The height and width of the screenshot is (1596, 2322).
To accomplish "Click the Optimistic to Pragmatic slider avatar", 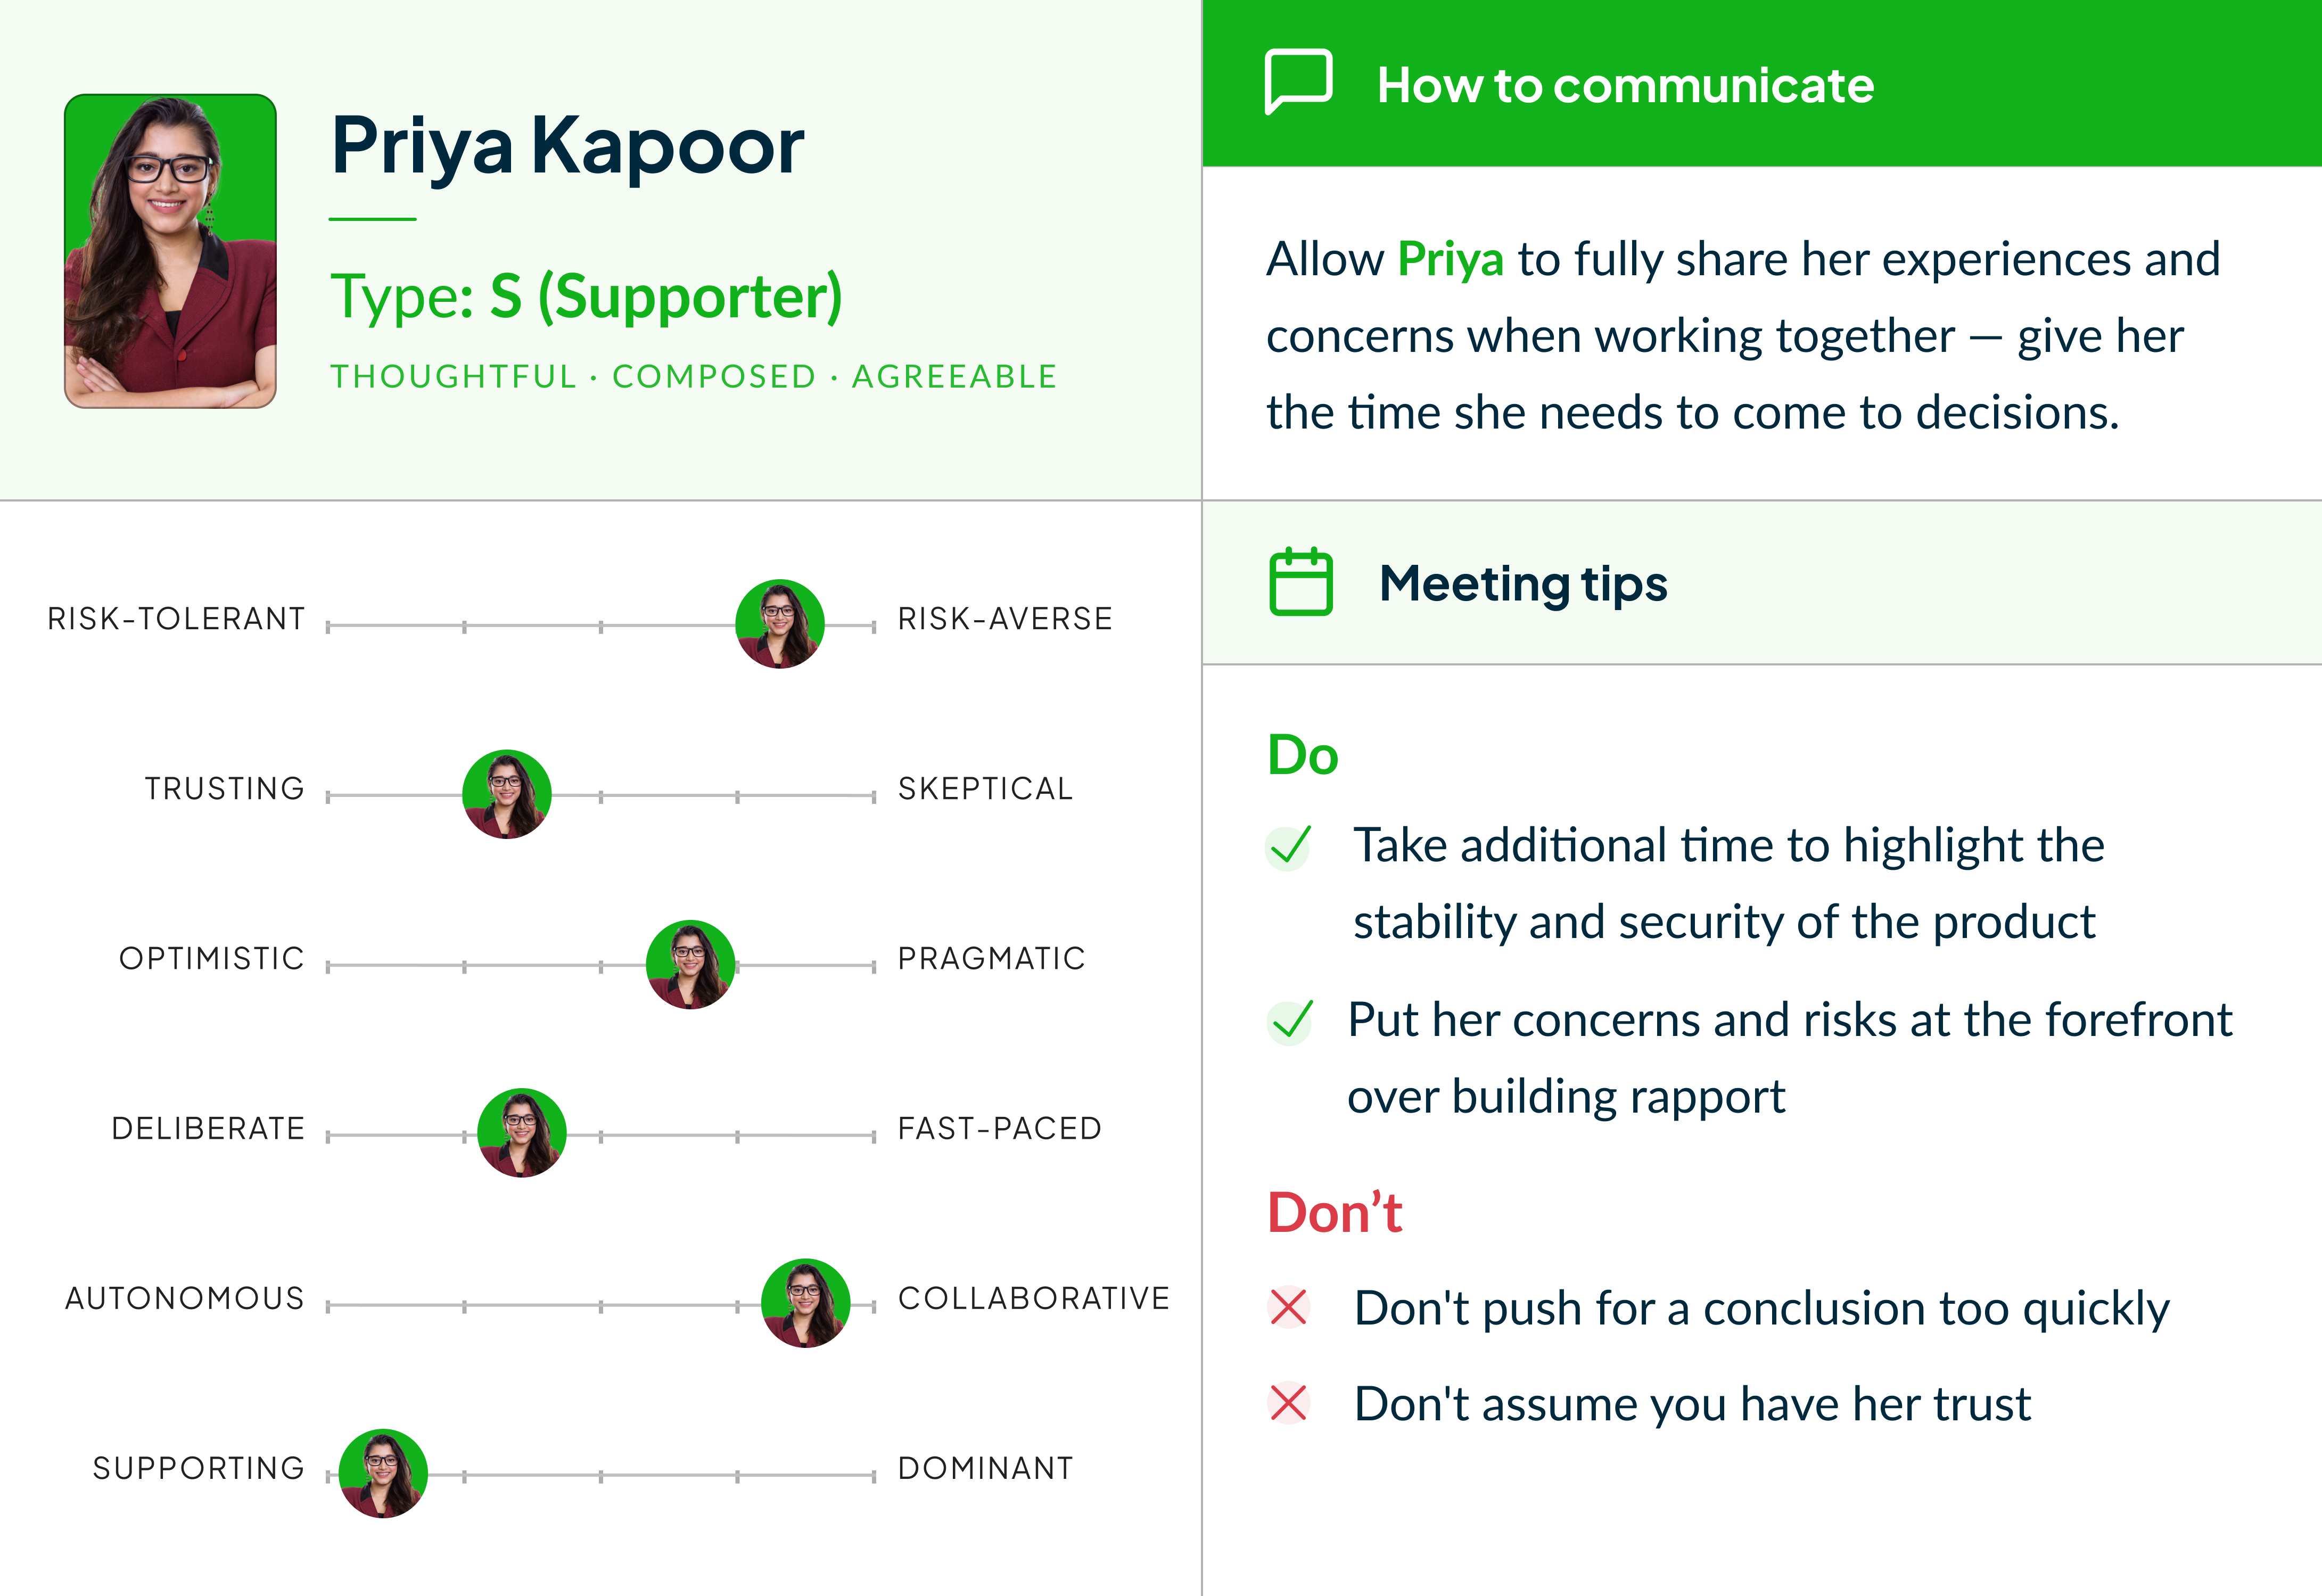I will pos(690,964).
